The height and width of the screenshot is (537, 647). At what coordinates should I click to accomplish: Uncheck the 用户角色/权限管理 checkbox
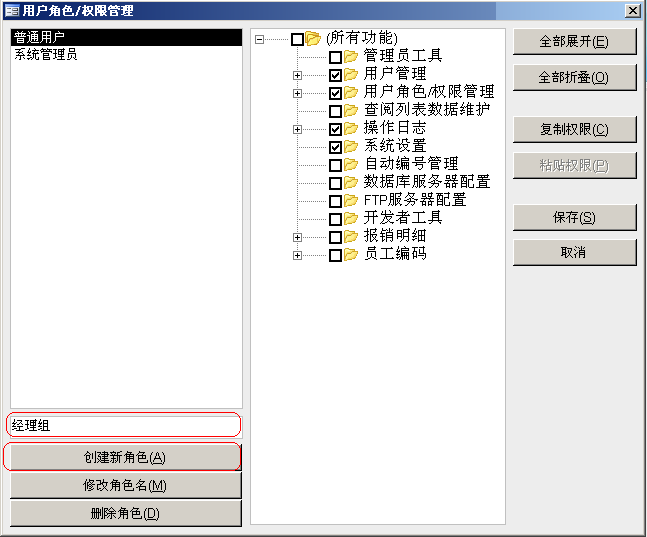pyautogui.click(x=335, y=93)
